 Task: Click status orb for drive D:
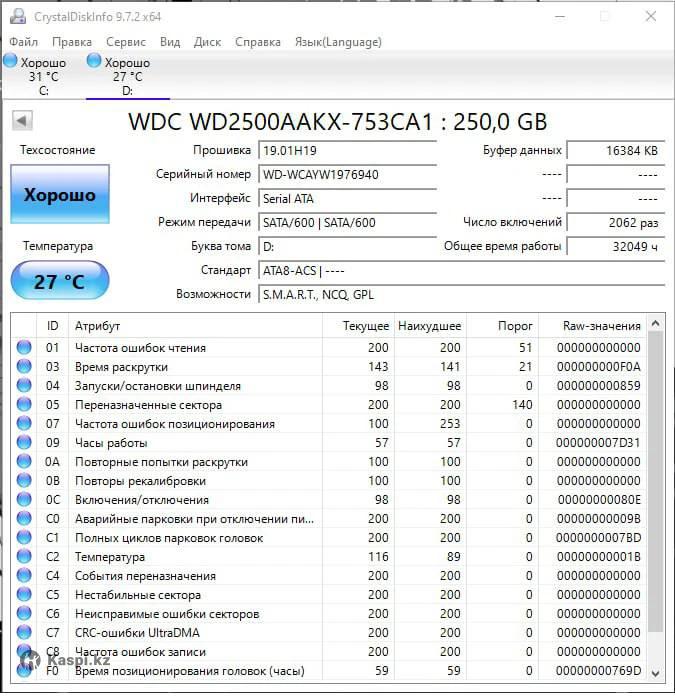(x=95, y=62)
